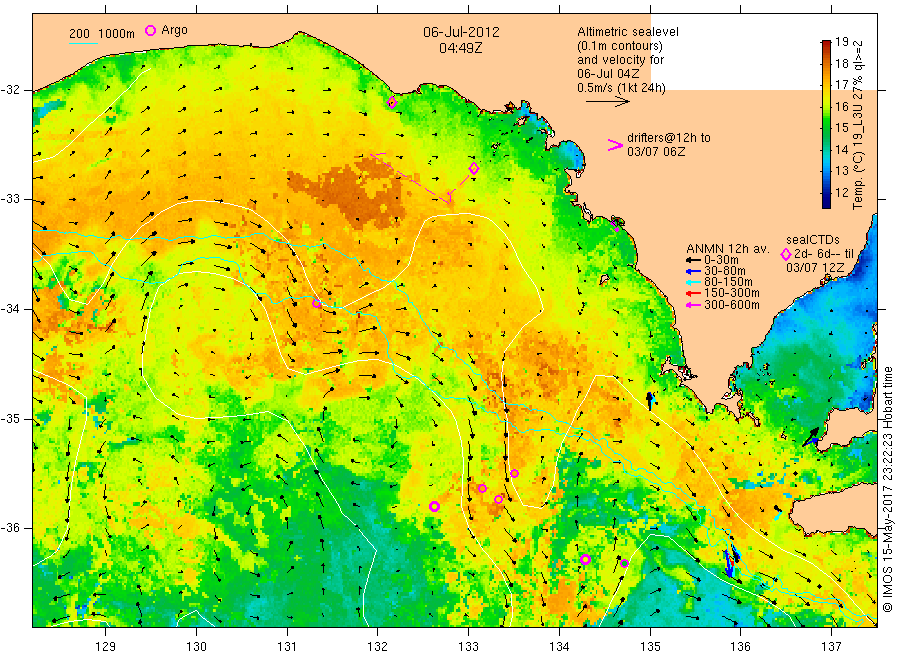The image size is (900, 660).
Task: Click the -32 latitude axis label
Action: pyautogui.click(x=10, y=90)
